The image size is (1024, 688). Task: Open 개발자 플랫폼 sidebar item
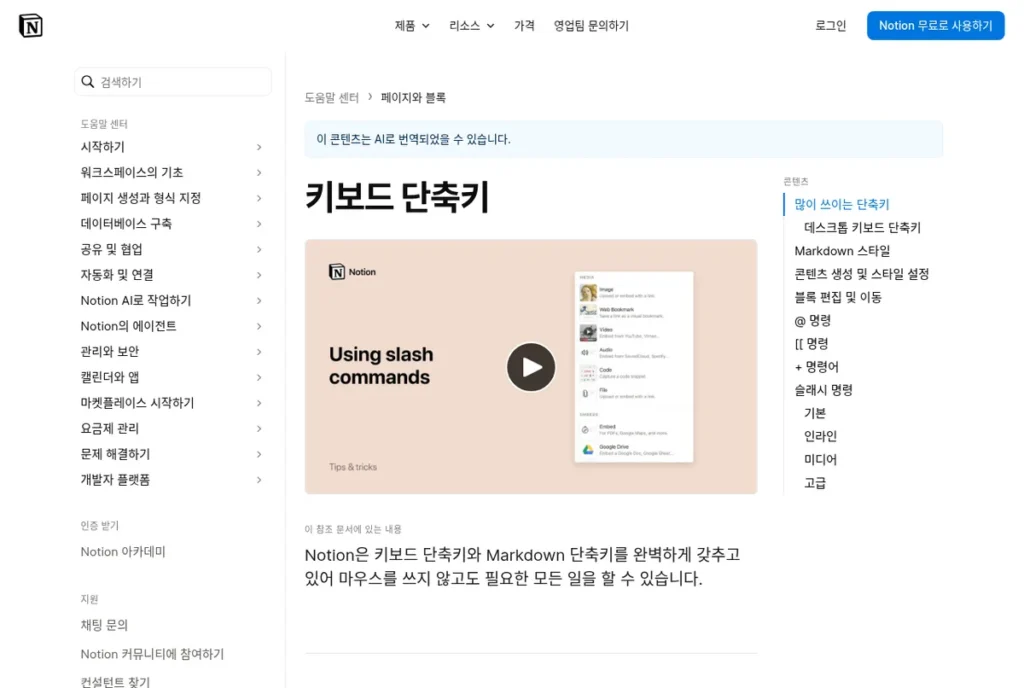(x=115, y=480)
